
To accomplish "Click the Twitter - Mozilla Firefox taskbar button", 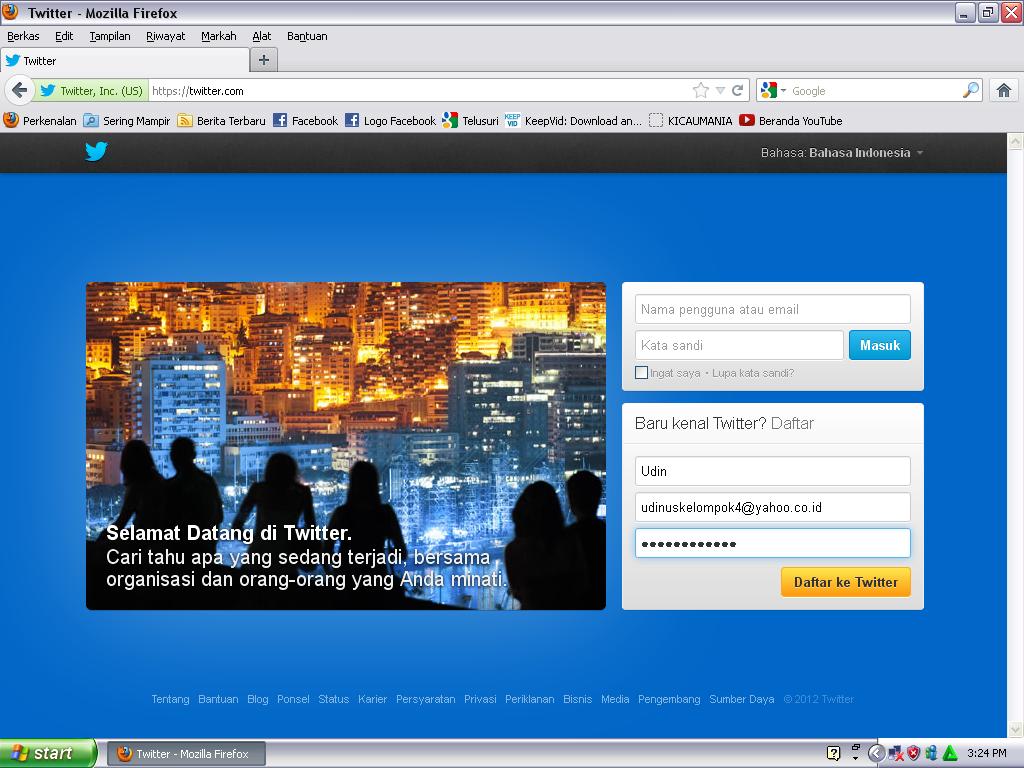I will (x=186, y=754).
